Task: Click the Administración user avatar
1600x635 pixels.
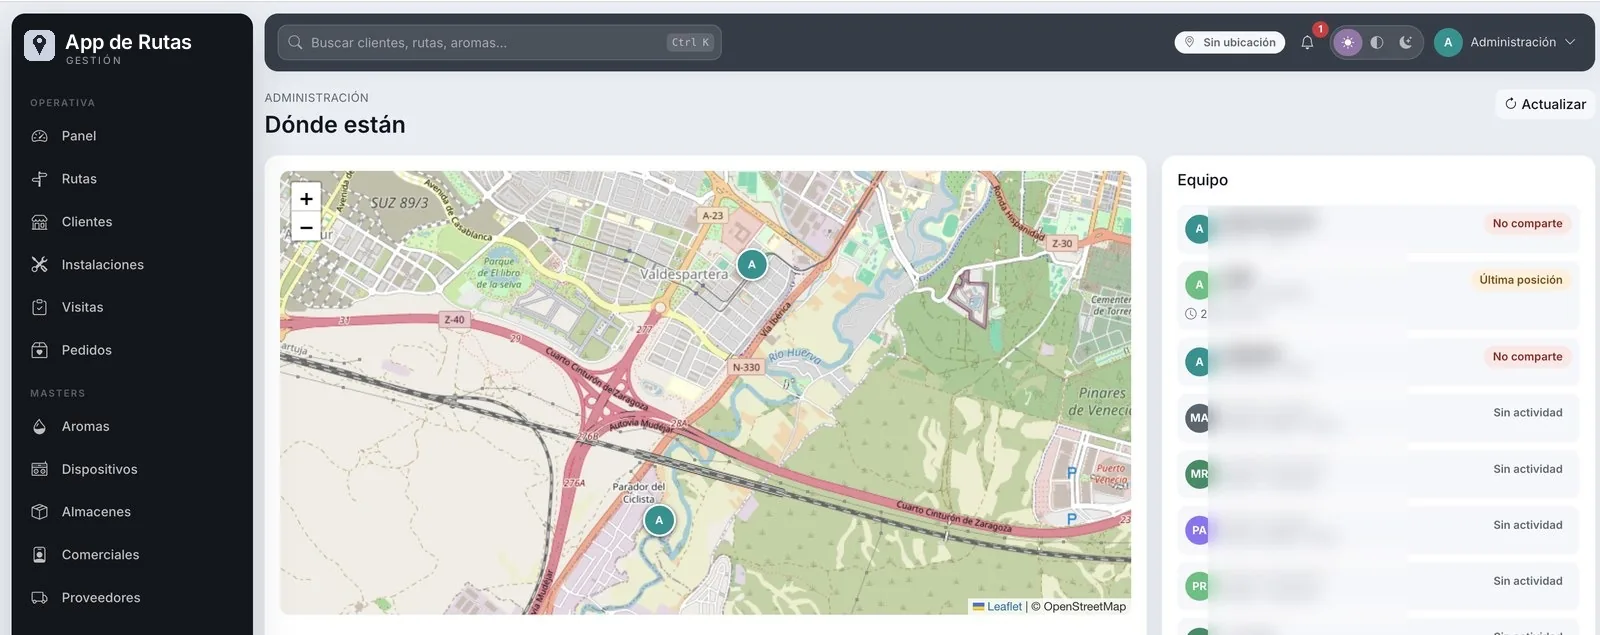Action: [1448, 42]
